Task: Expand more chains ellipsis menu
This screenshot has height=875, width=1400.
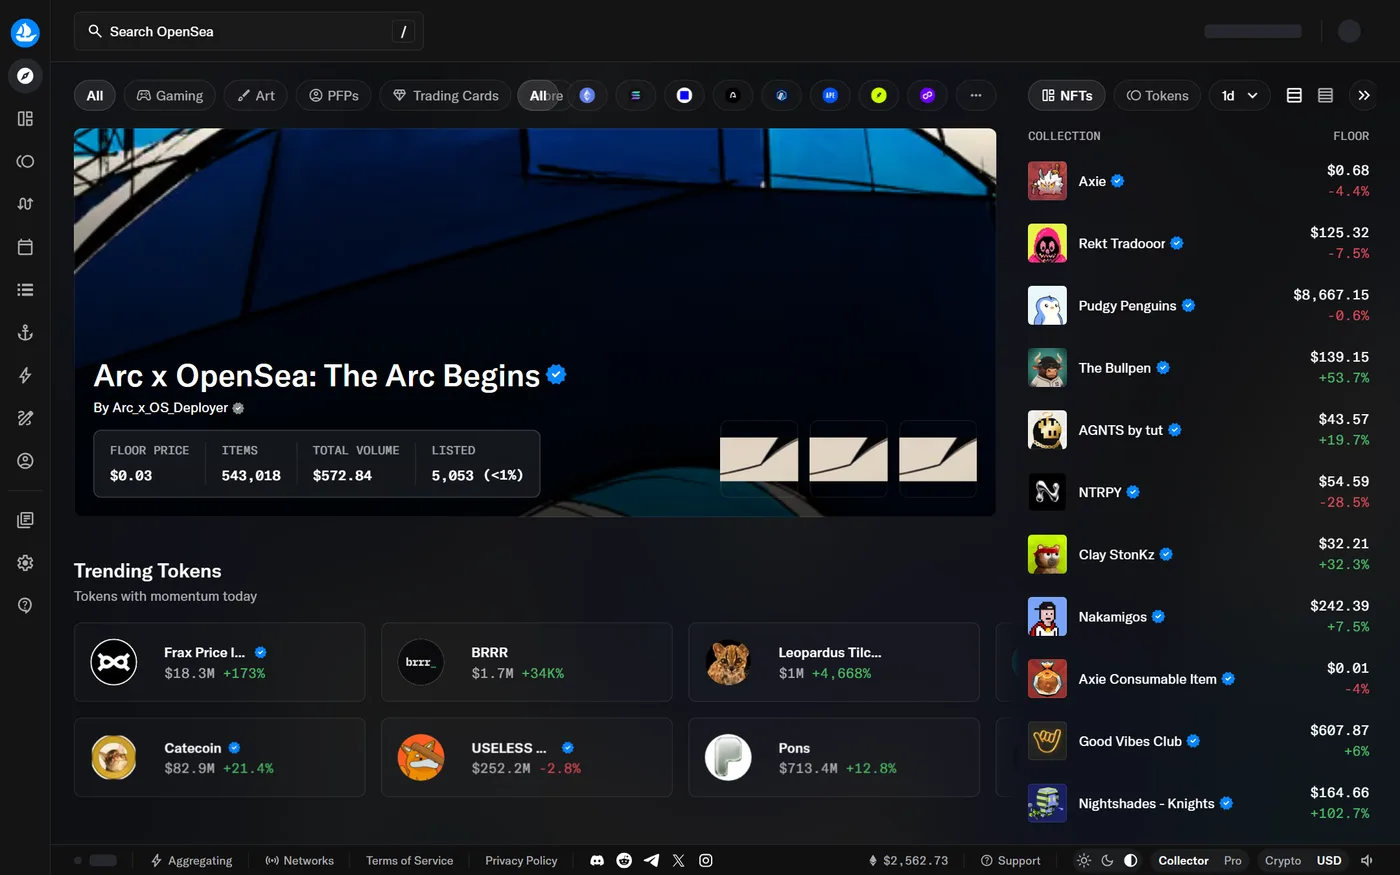Action: pos(976,96)
